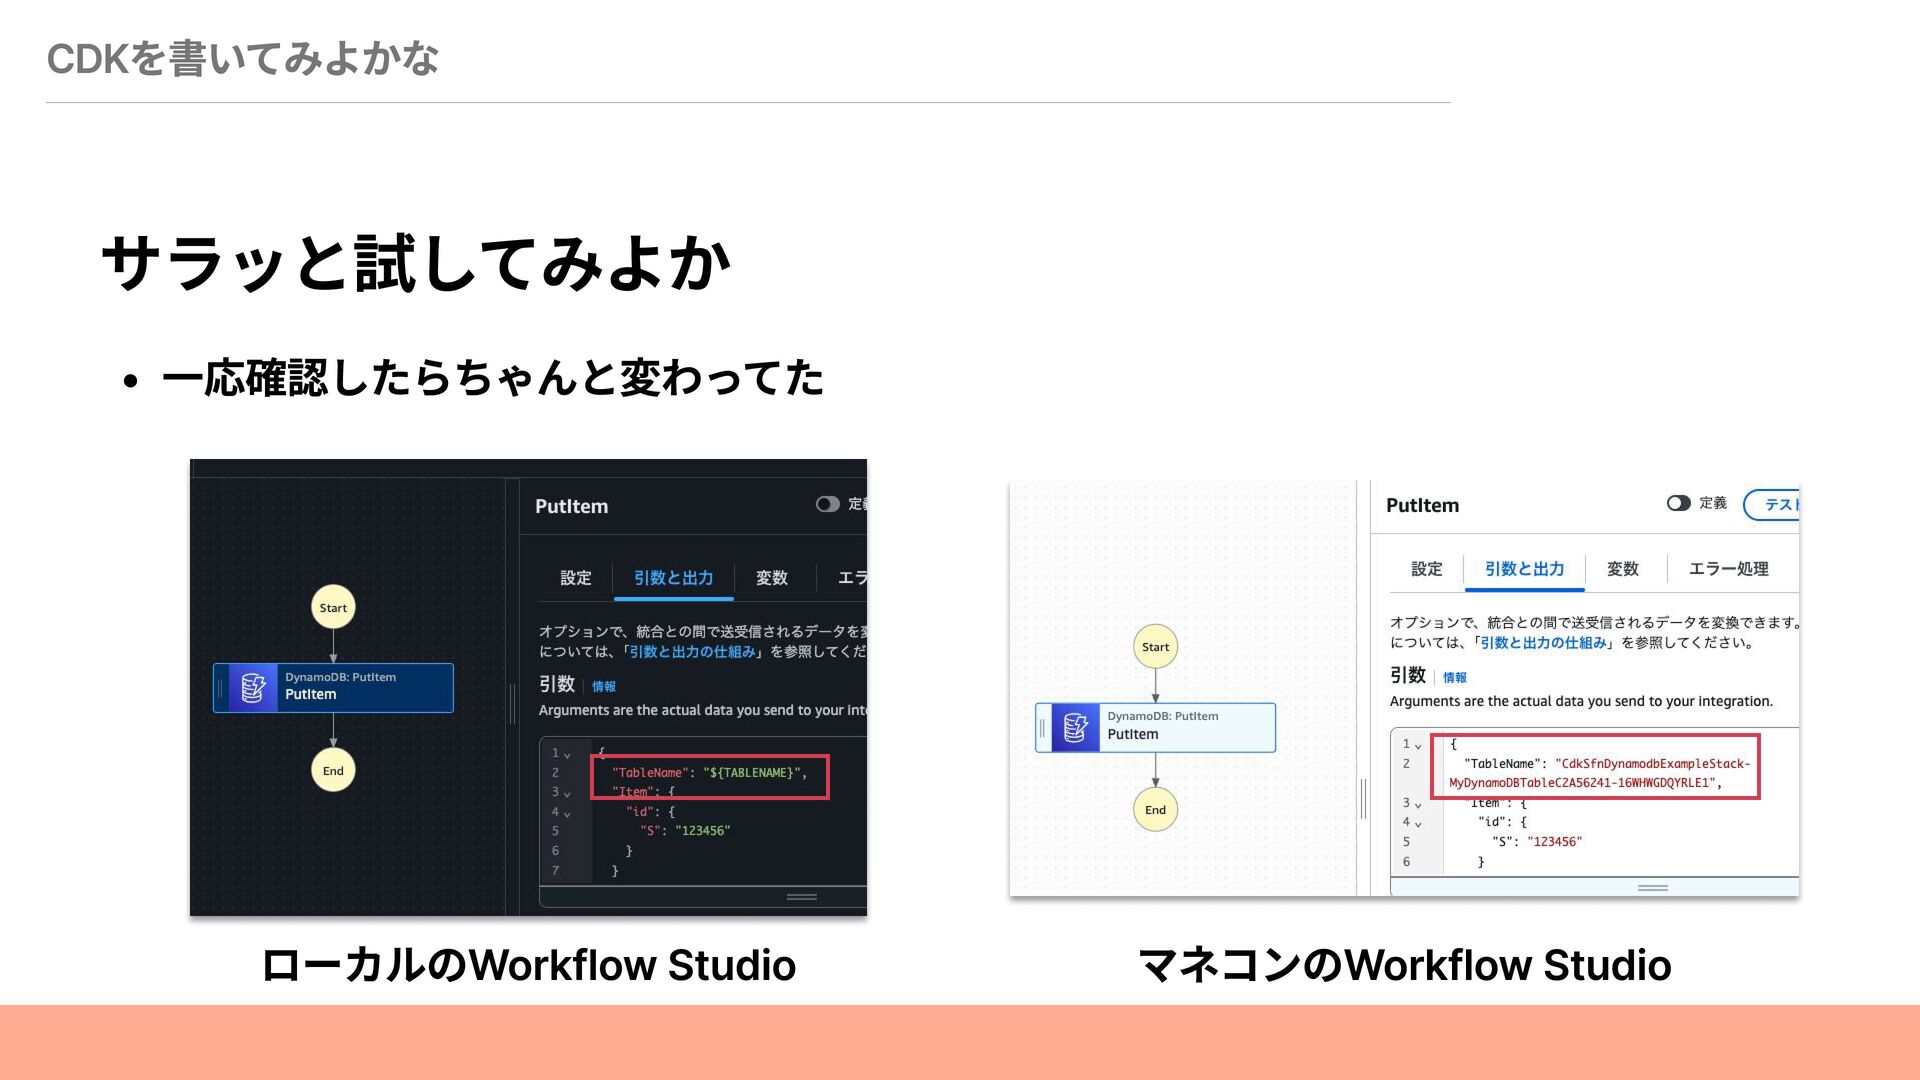
Task: Collapse line 3 fold arrow in the console code editor
Action: point(1418,805)
